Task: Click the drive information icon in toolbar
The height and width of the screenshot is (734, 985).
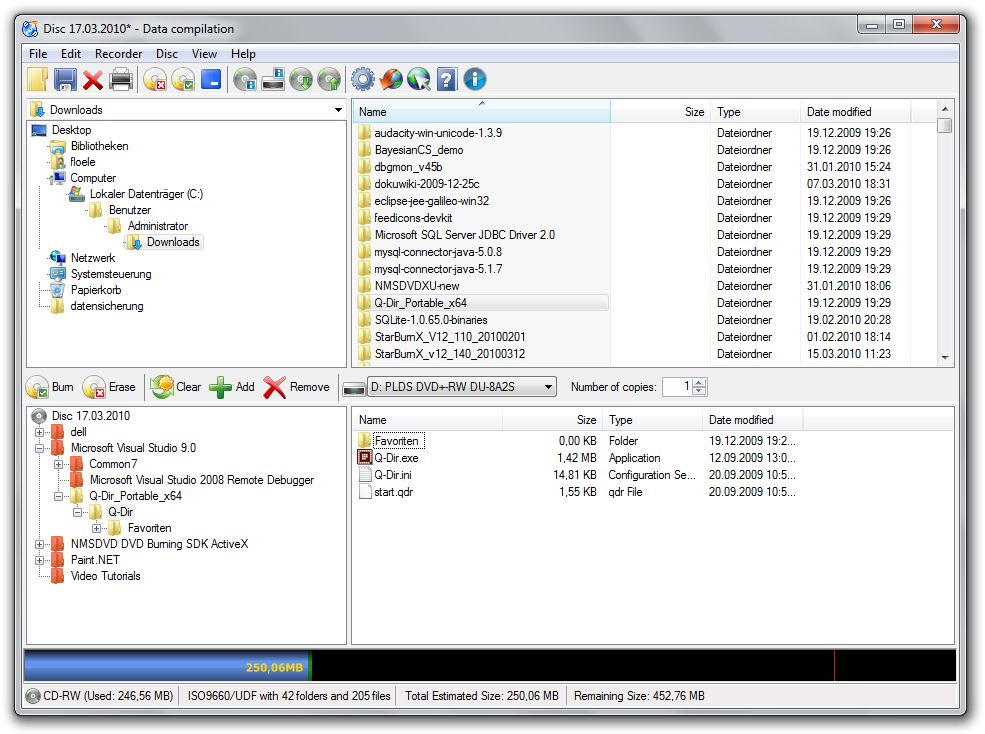Action: click(273, 80)
